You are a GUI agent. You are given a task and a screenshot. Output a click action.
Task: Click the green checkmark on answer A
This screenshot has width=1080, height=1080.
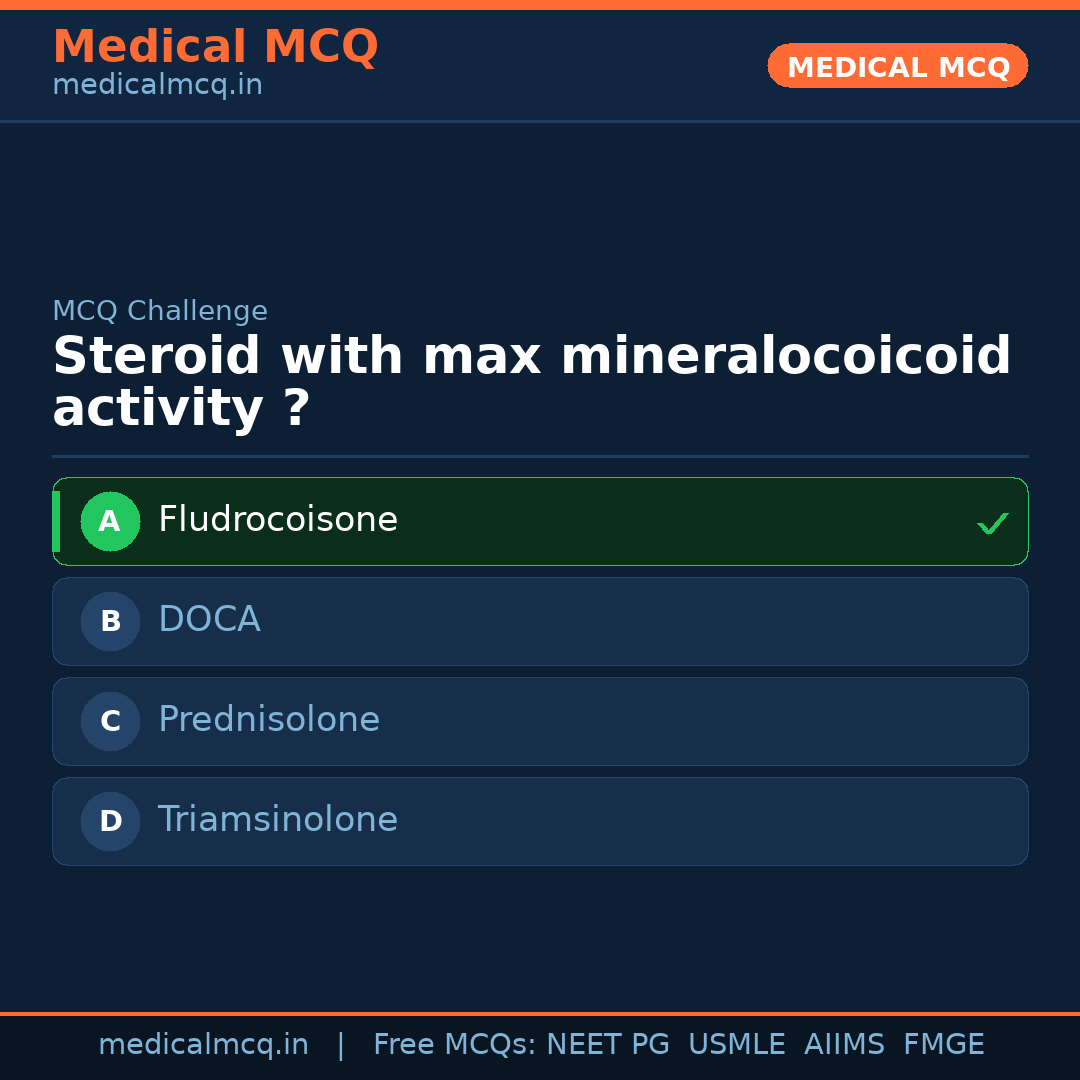click(x=993, y=522)
